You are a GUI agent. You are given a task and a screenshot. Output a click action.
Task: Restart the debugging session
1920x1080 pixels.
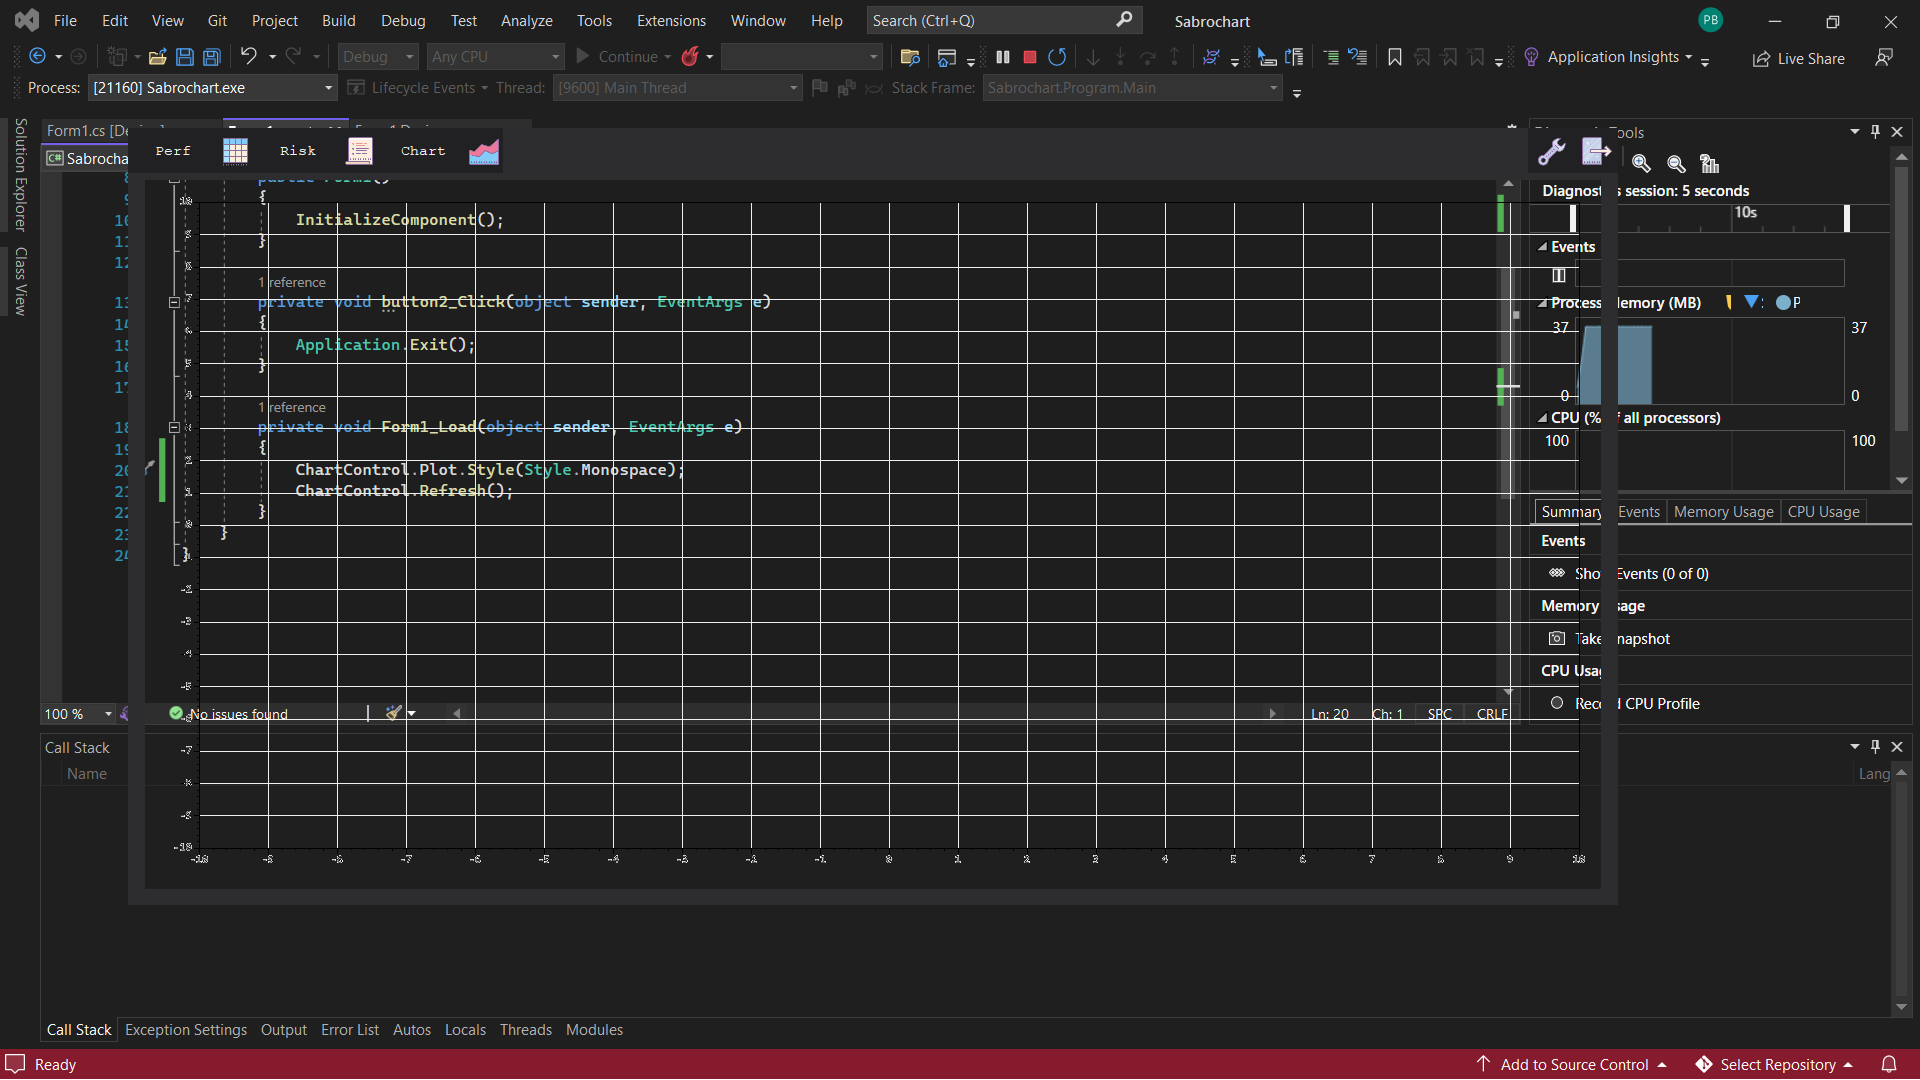(x=1057, y=57)
